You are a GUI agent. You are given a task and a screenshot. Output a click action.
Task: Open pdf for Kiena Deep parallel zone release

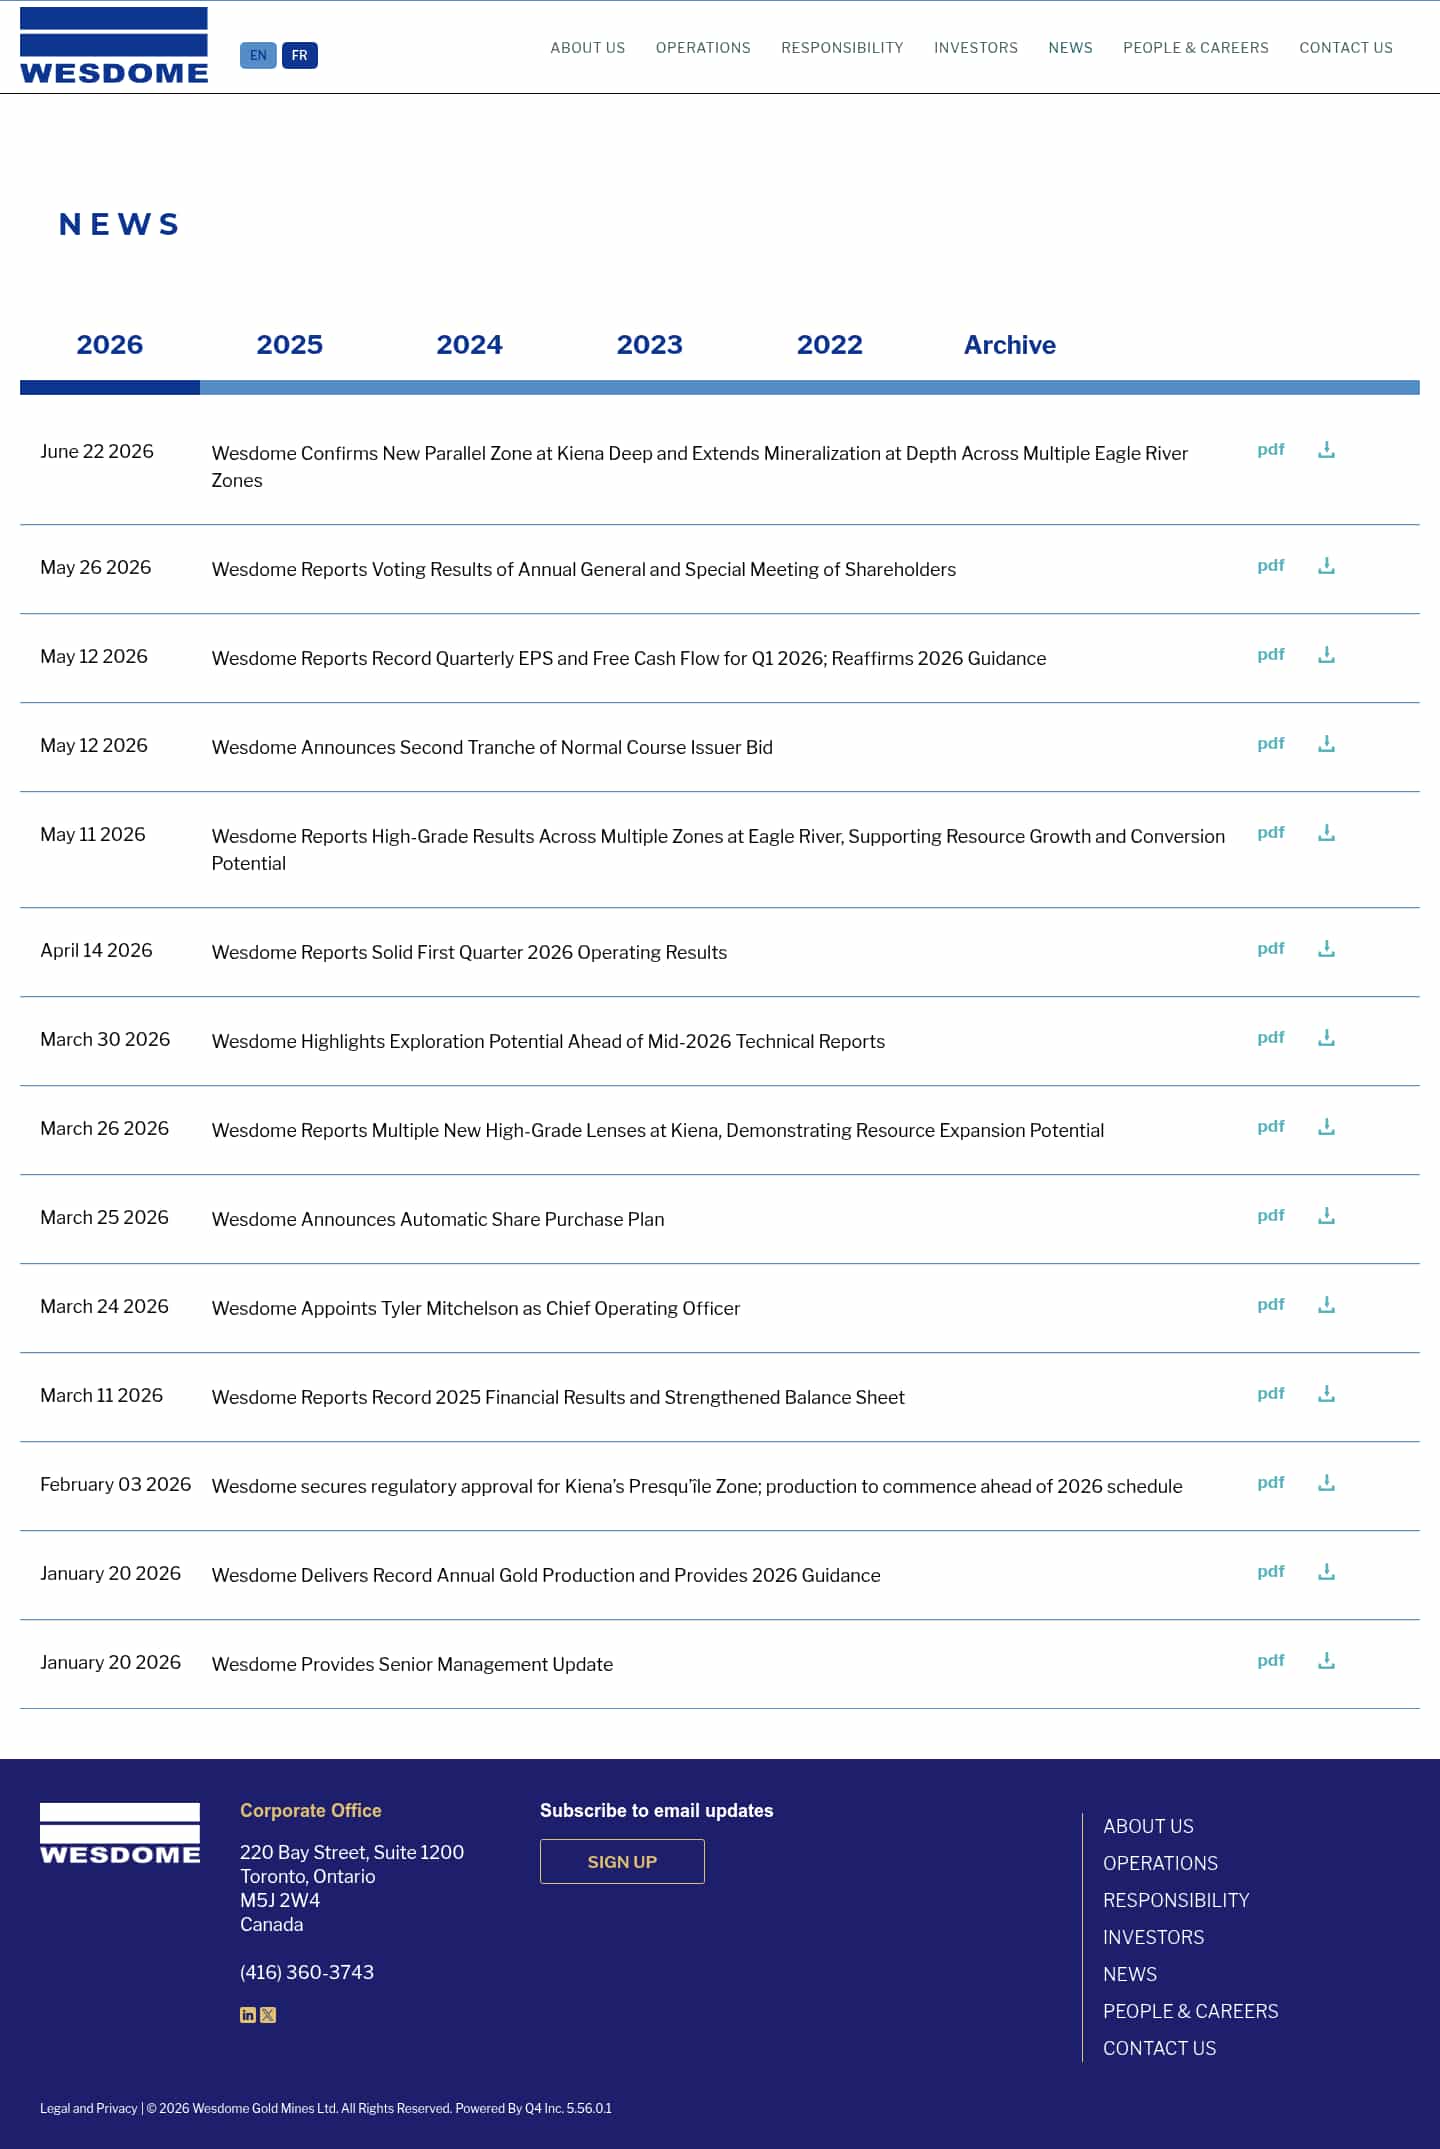click(1271, 450)
